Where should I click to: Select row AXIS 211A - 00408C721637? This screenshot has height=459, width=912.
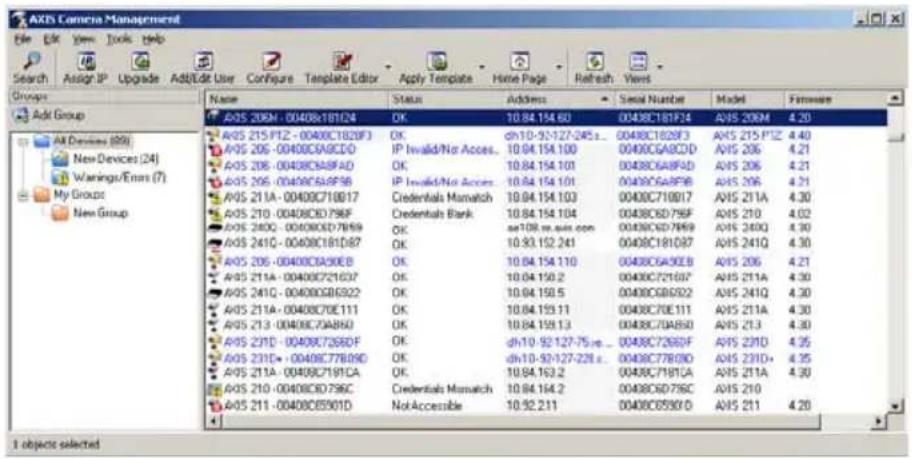[547, 277]
